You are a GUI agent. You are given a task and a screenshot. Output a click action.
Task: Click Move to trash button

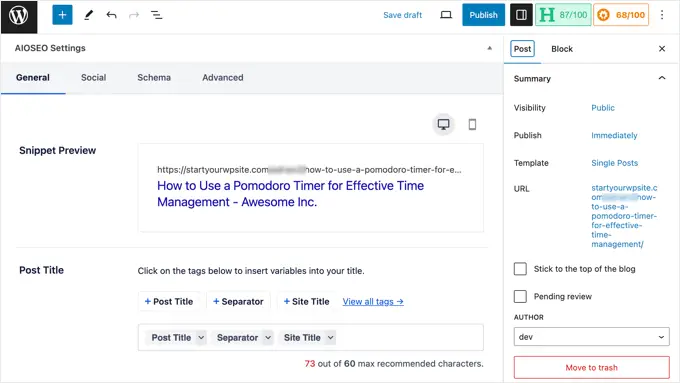(x=592, y=367)
